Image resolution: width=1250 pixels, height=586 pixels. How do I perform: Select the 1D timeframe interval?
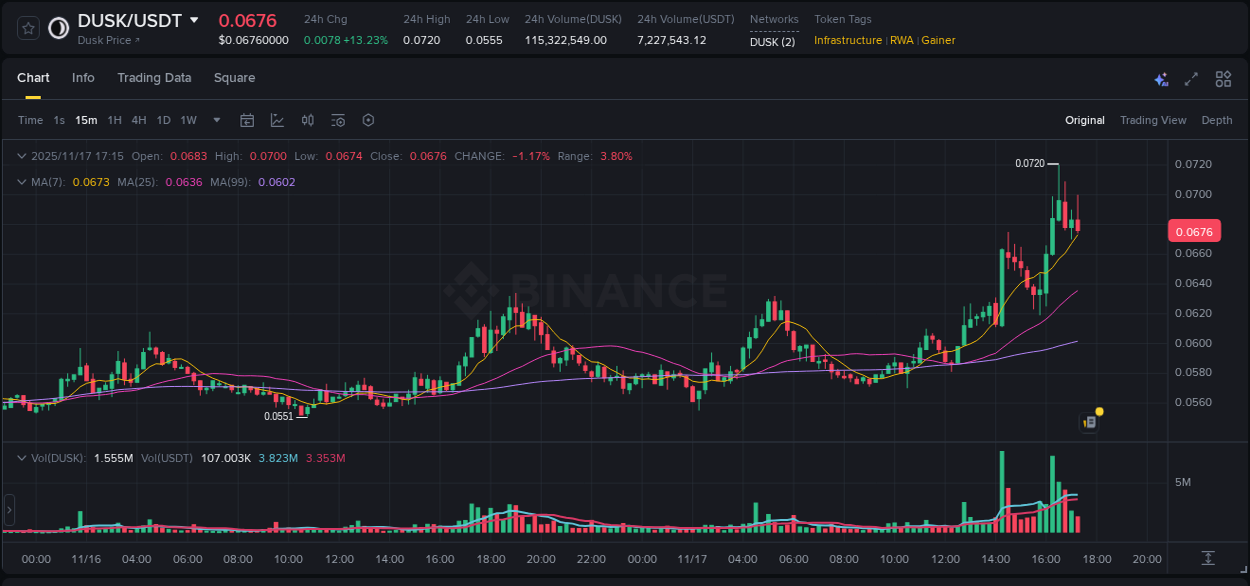point(163,120)
